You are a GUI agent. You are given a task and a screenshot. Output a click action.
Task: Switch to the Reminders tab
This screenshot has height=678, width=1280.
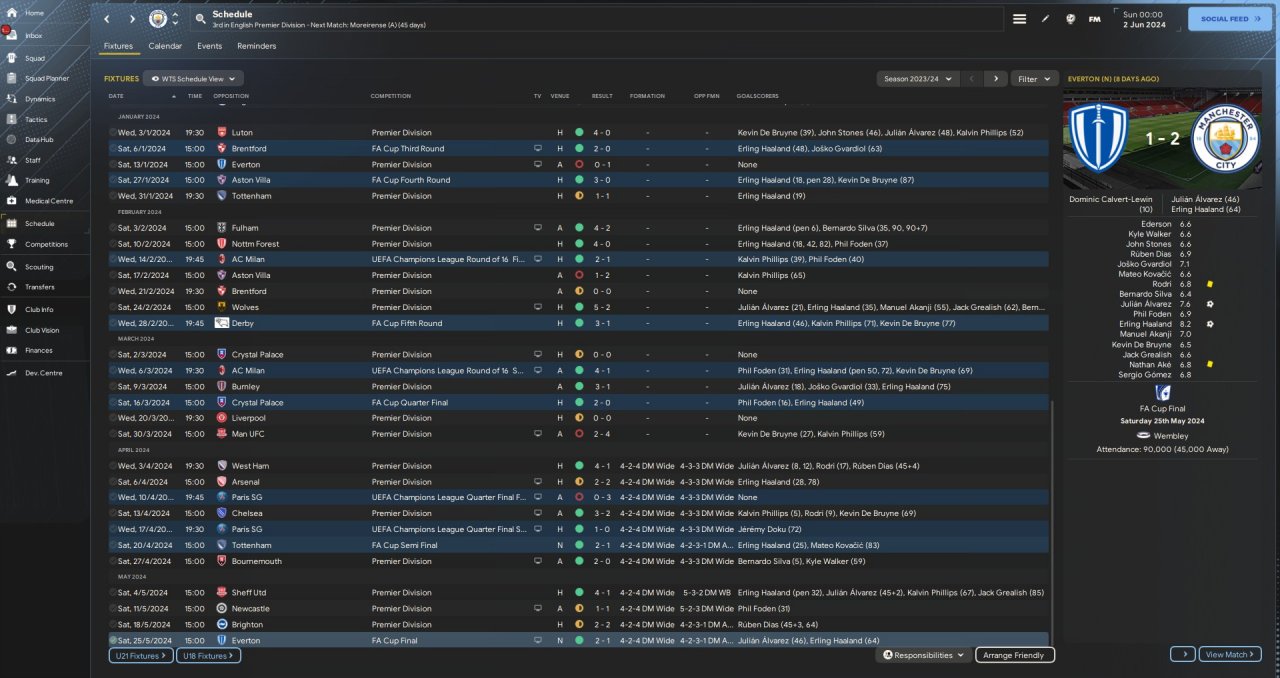(x=257, y=46)
